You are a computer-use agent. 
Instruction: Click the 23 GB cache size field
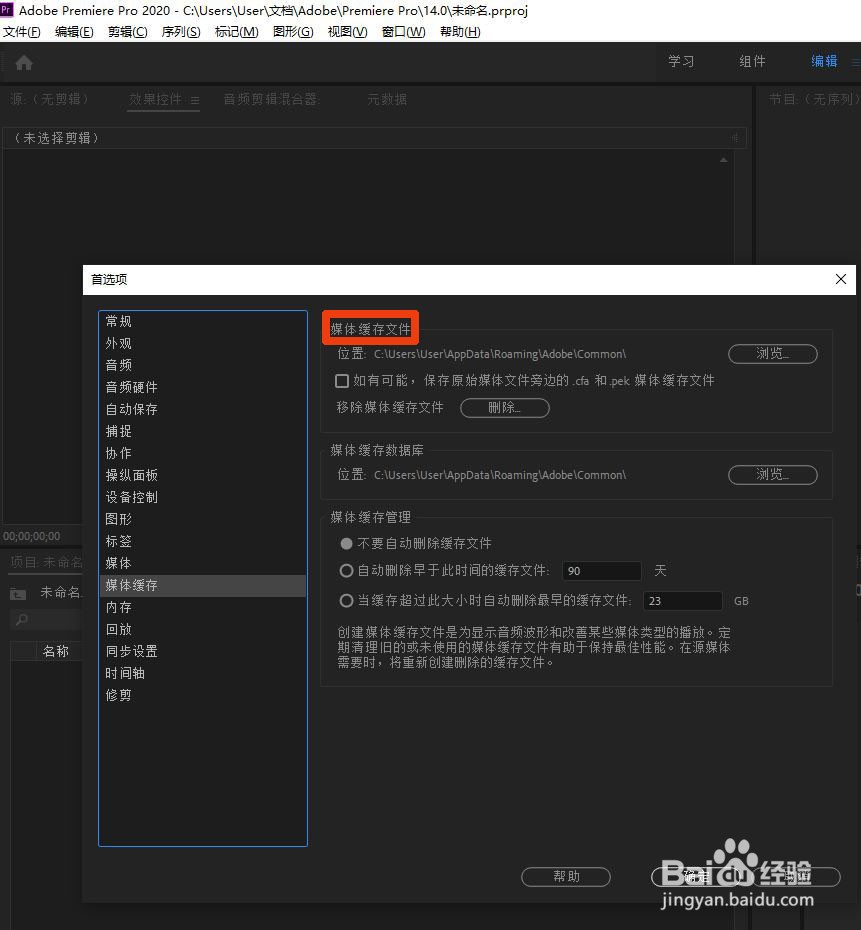point(683,601)
